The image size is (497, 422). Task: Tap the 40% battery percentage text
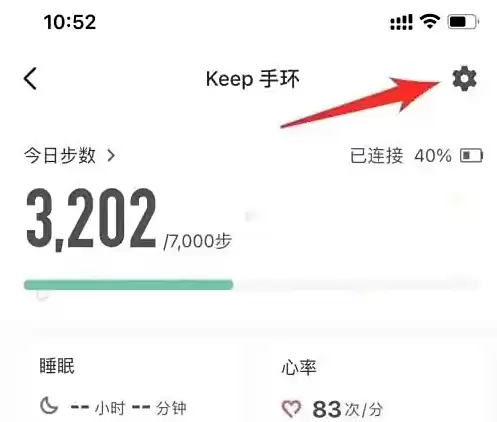coord(433,156)
